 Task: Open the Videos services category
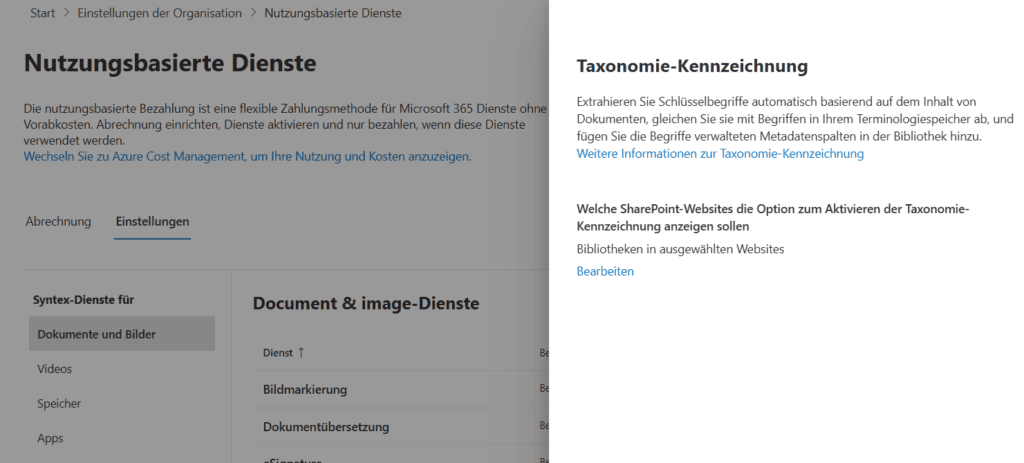pyautogui.click(x=55, y=369)
